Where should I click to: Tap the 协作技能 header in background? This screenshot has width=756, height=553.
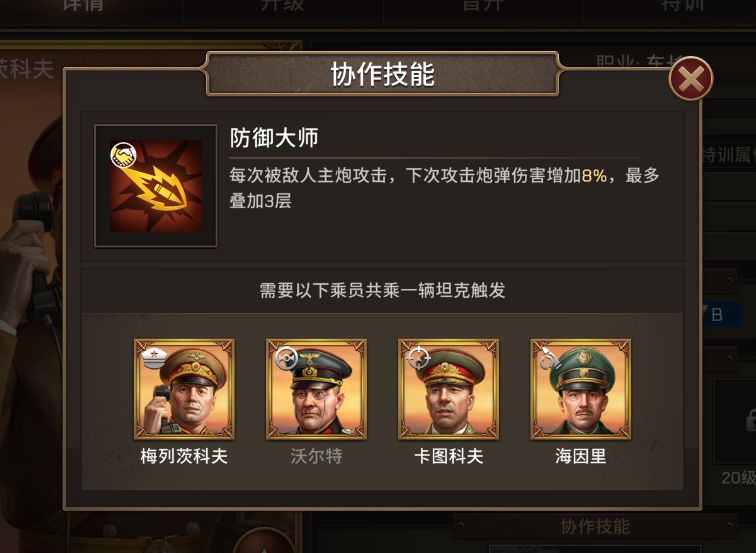point(595,526)
